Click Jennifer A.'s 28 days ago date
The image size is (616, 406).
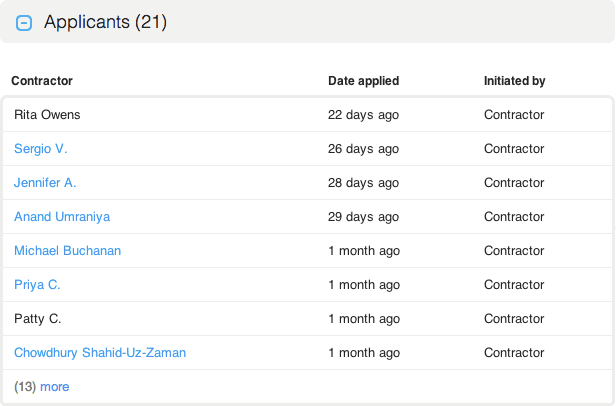point(363,183)
